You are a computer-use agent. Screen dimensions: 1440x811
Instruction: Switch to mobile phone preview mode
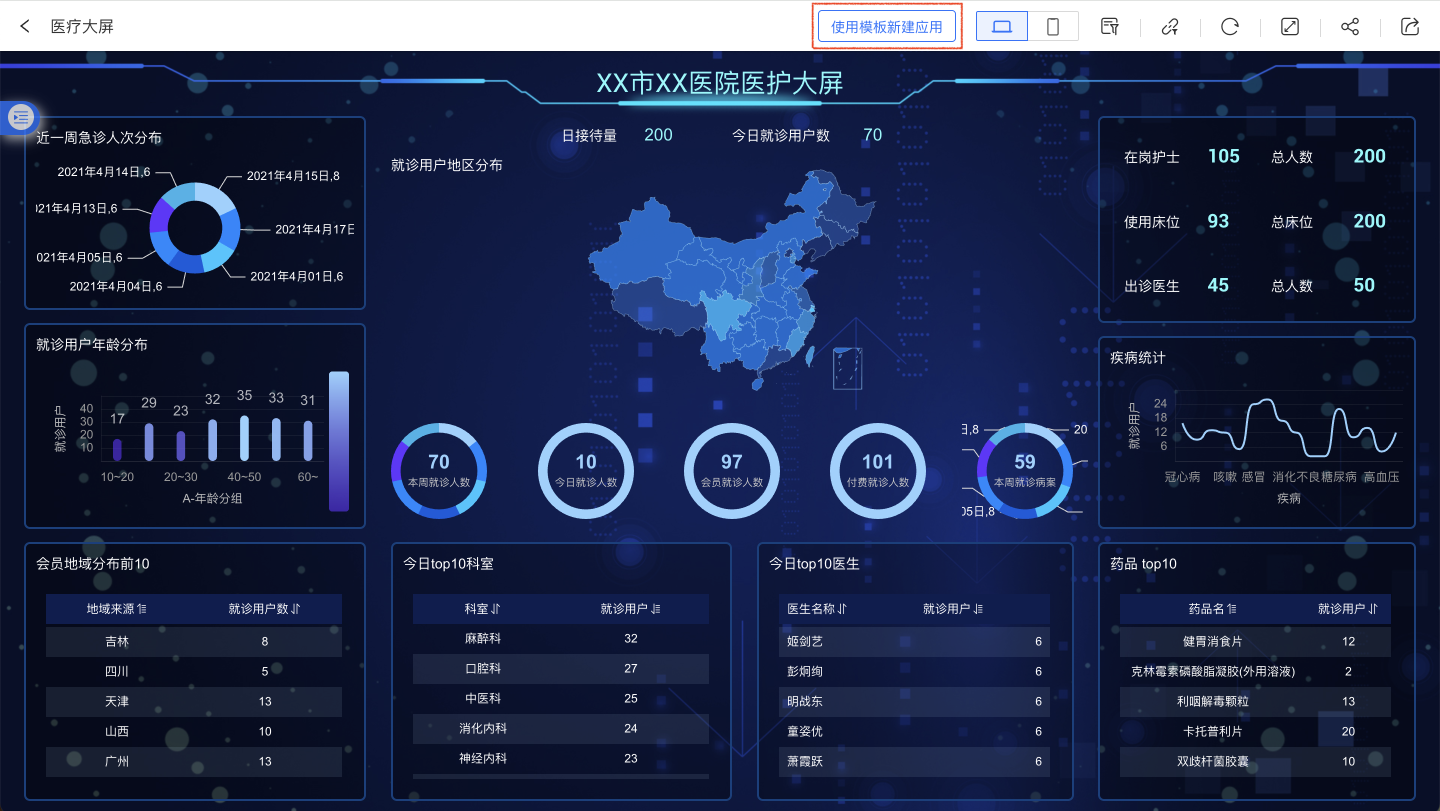(x=1053, y=27)
